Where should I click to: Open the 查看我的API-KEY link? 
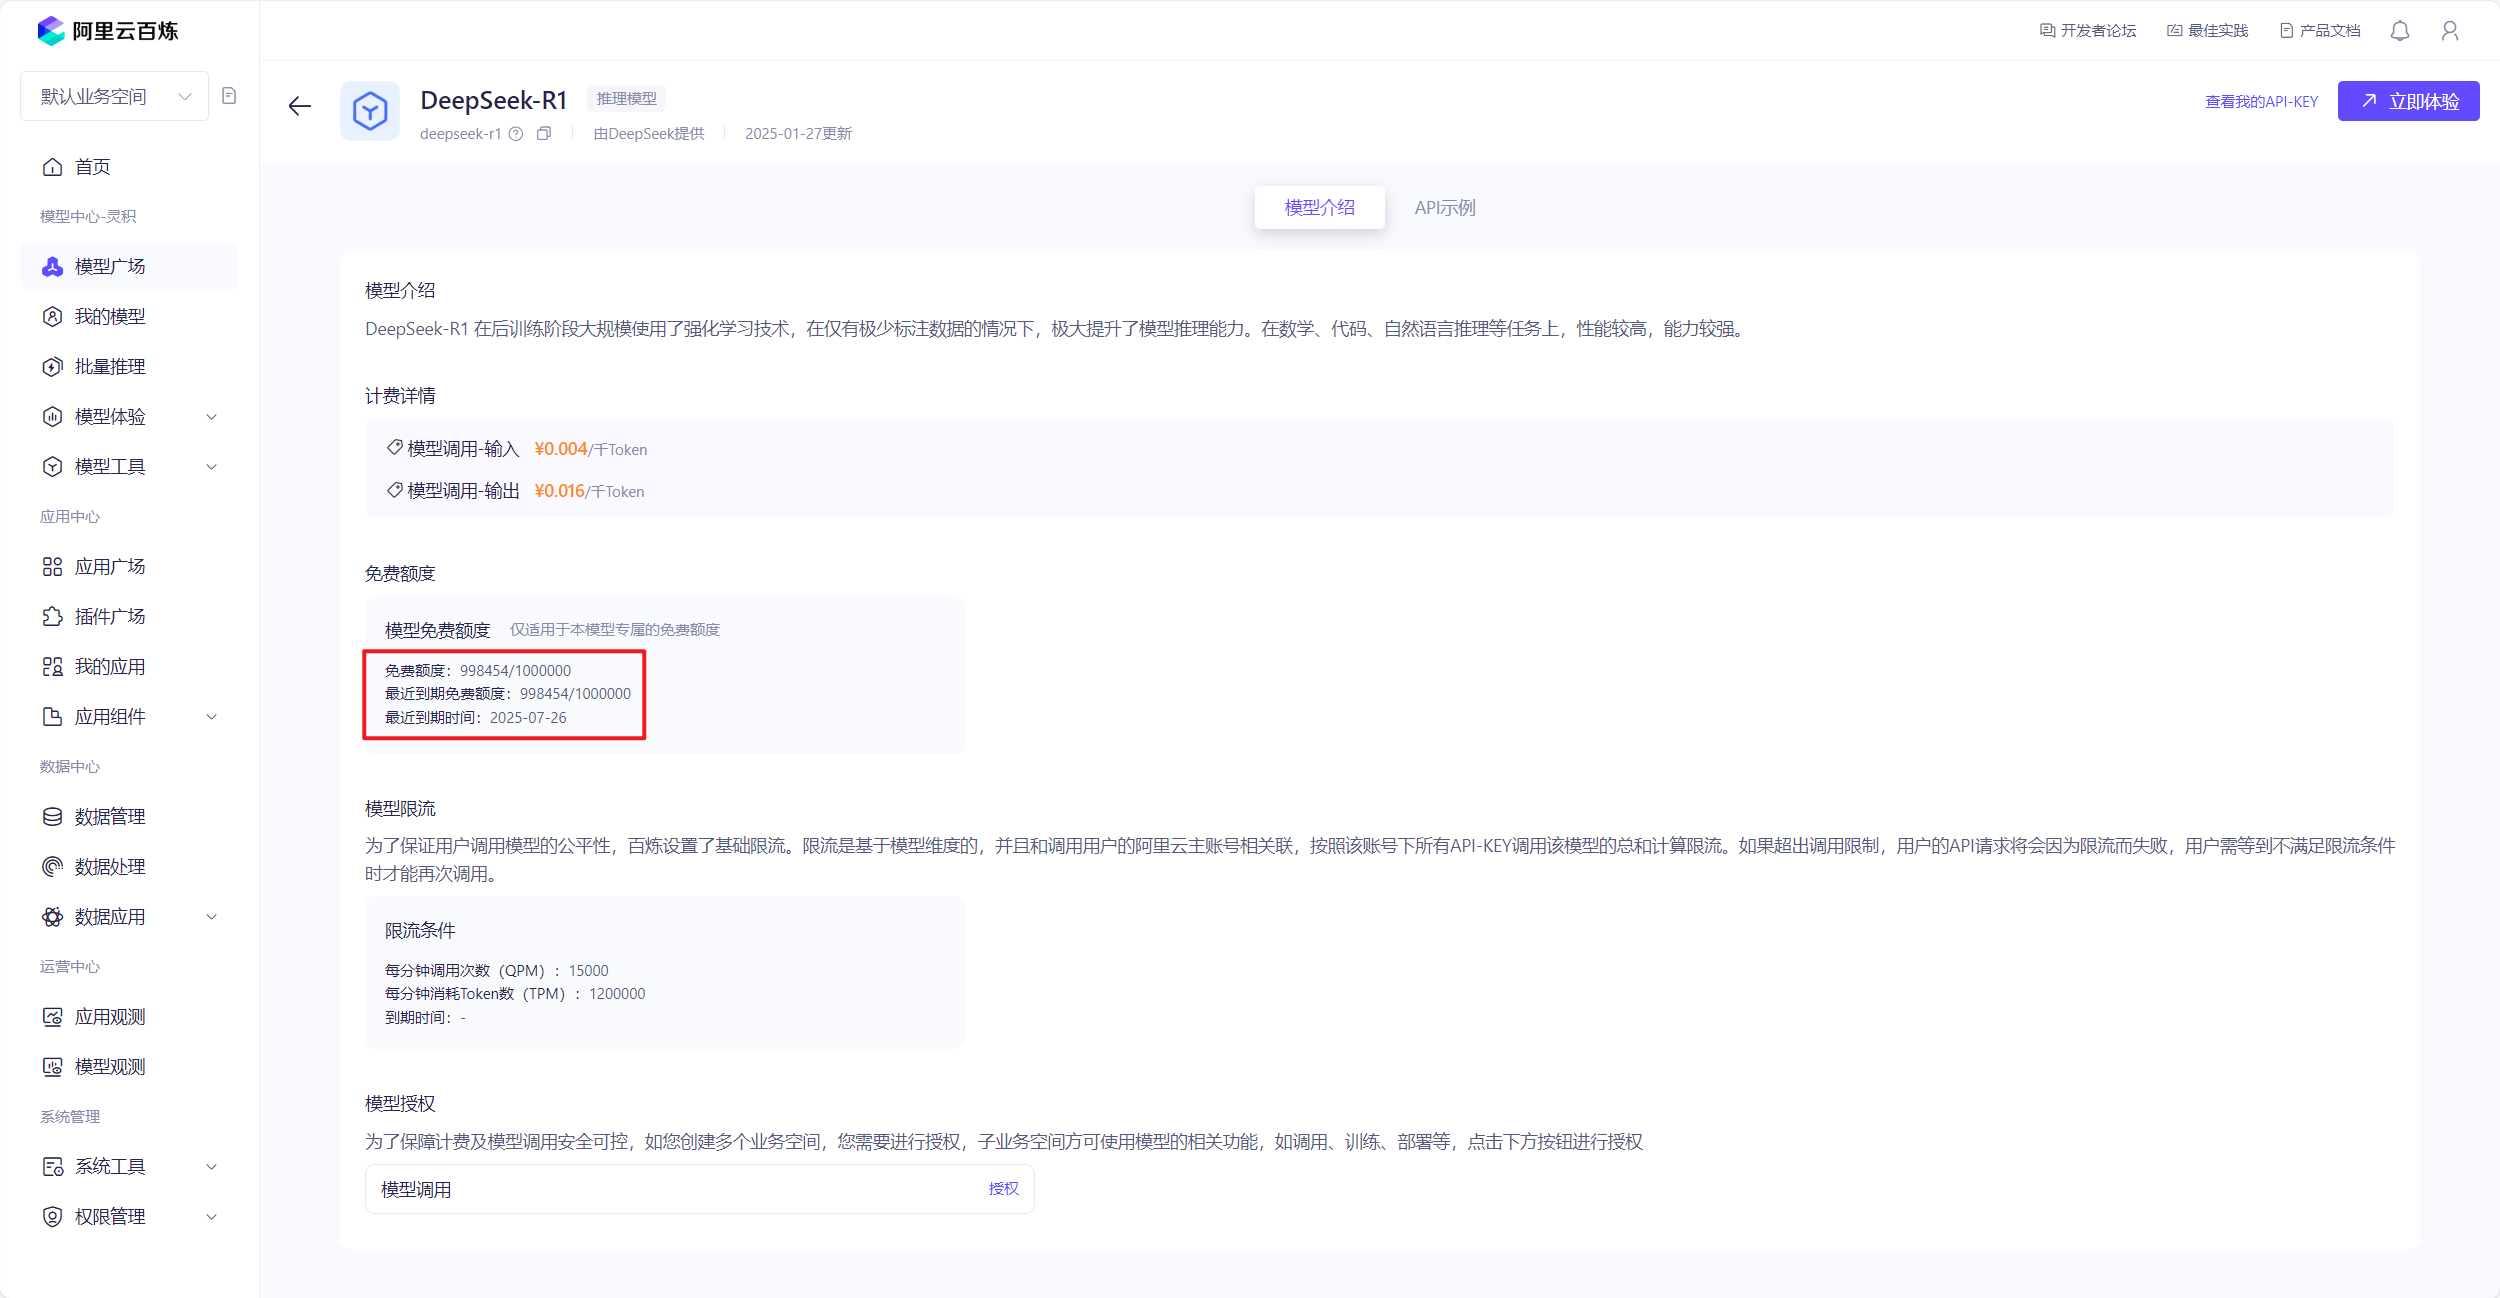[2261, 102]
